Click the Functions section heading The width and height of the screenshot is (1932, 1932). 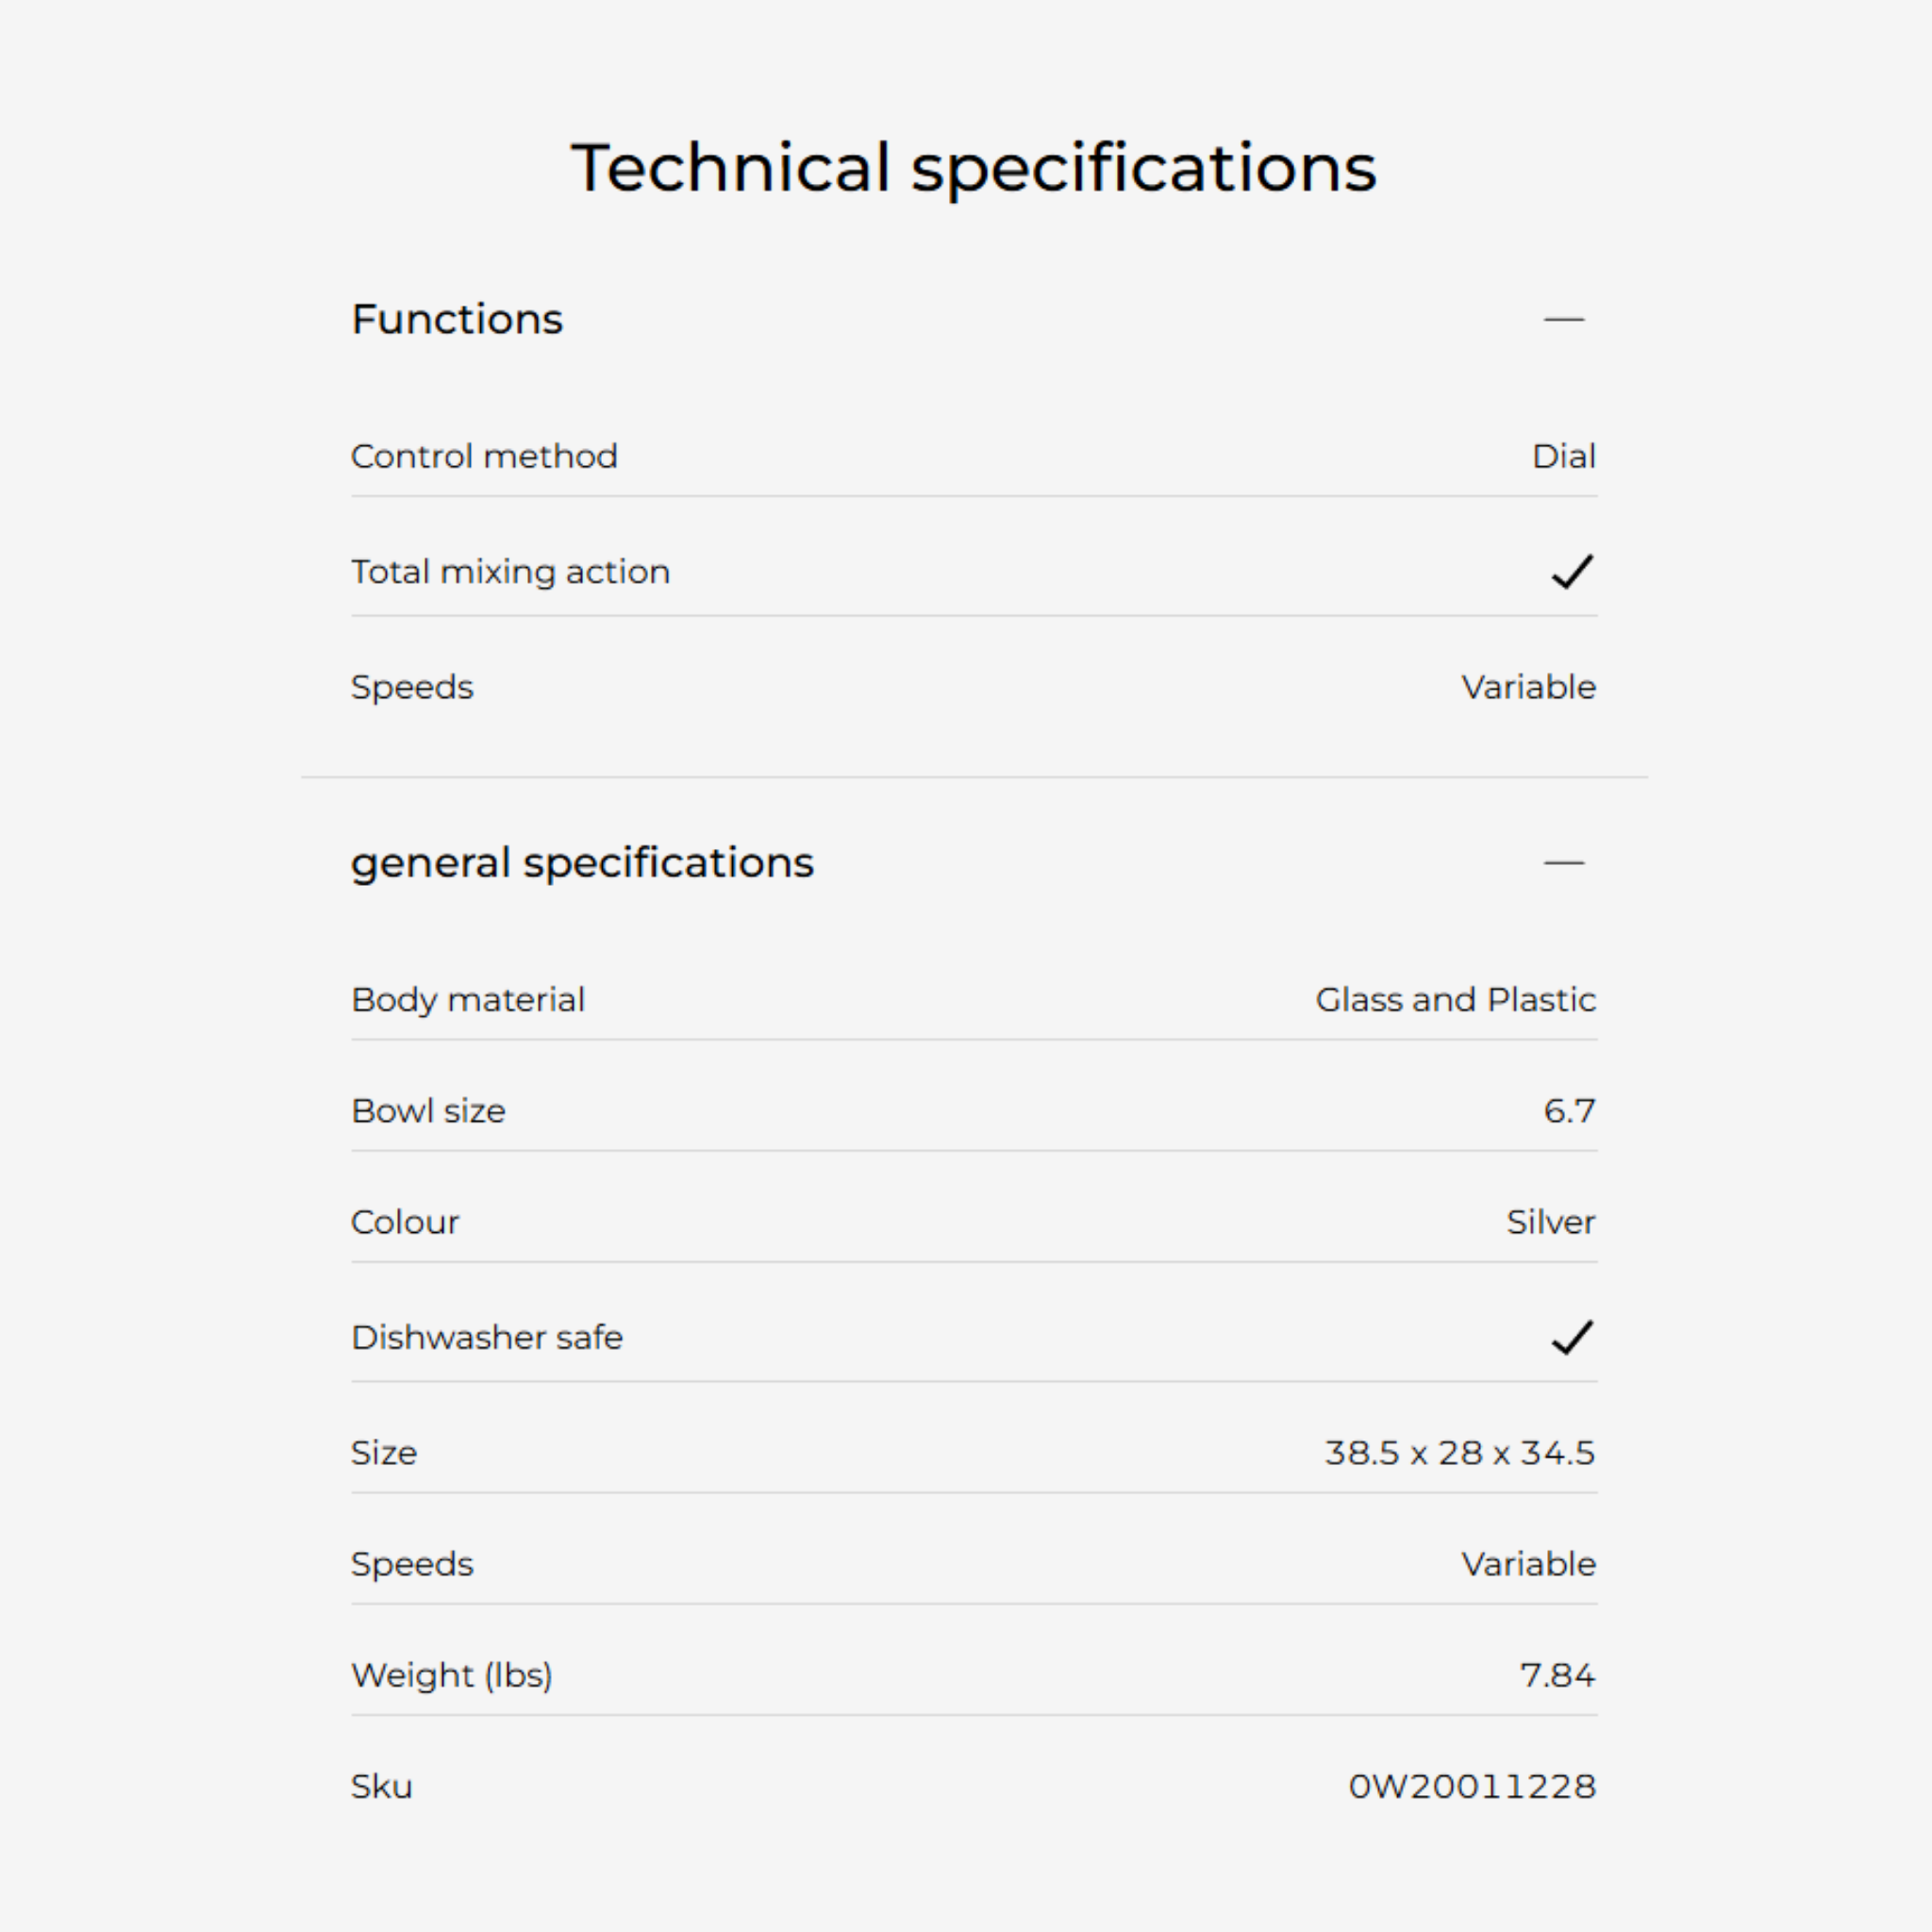coord(457,320)
